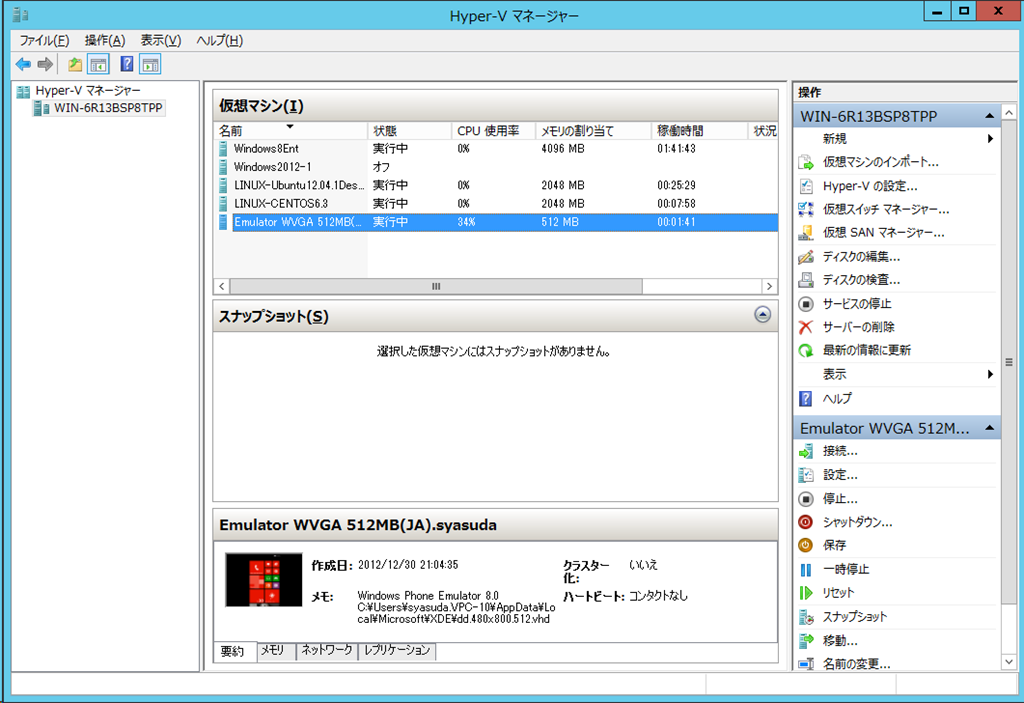
Task: Click the actions pane scroll down arrow
Action: point(1009,662)
